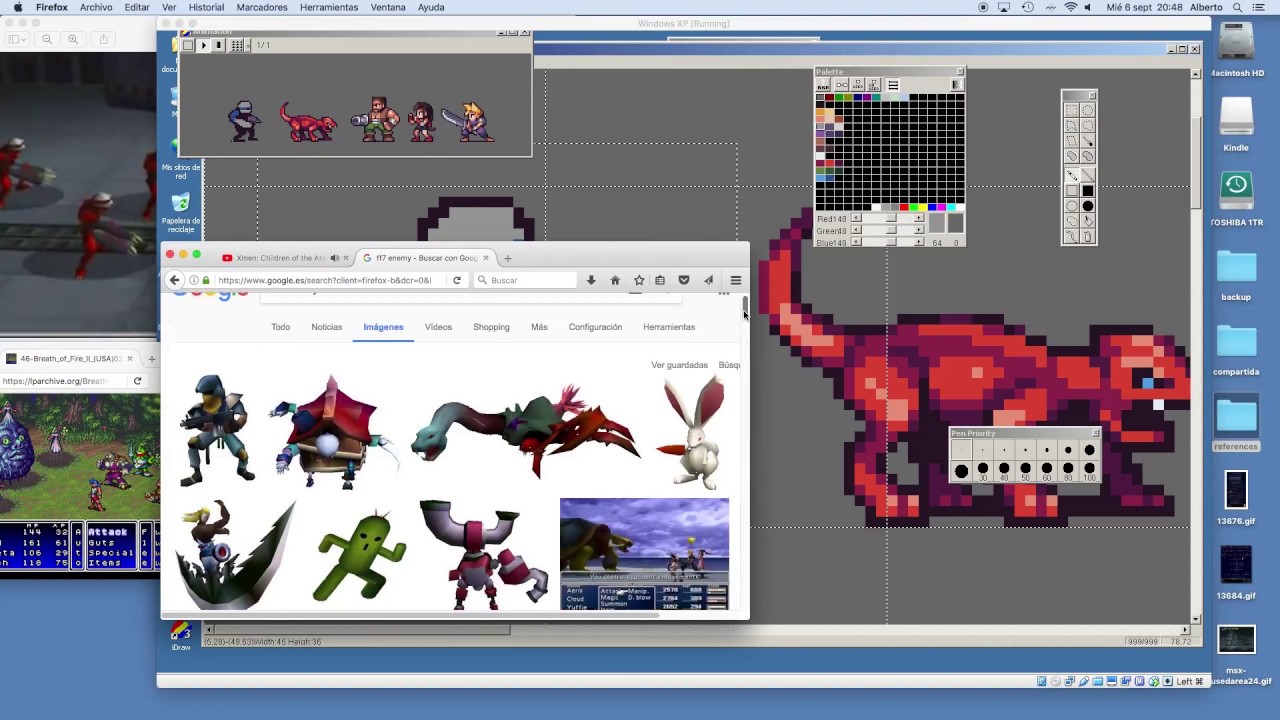Stop the animation in Animation window

[218, 45]
